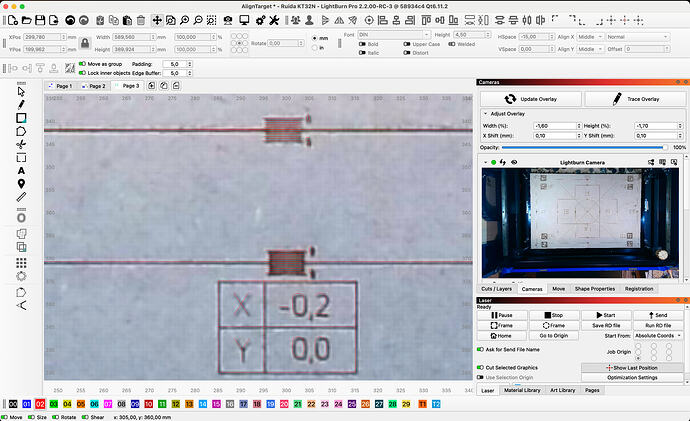690x421 pixels.
Task: Select the red 02 layer color swatch
Action: (40, 404)
